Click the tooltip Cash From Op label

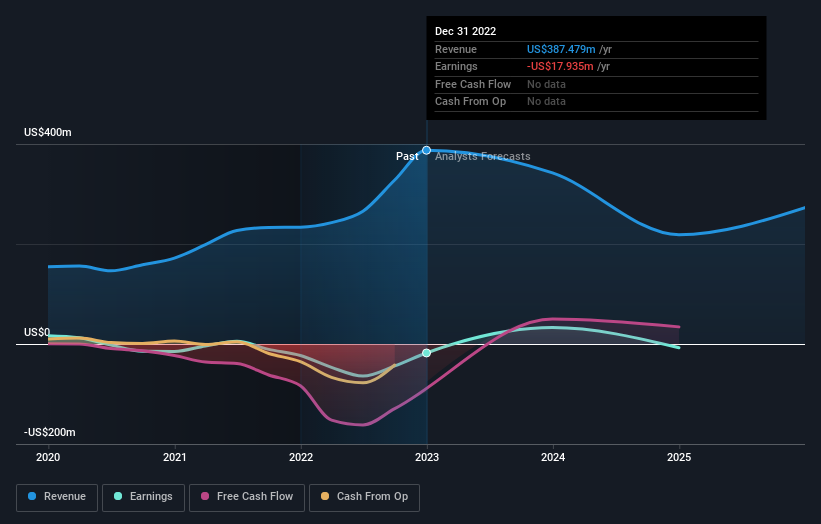click(x=471, y=102)
